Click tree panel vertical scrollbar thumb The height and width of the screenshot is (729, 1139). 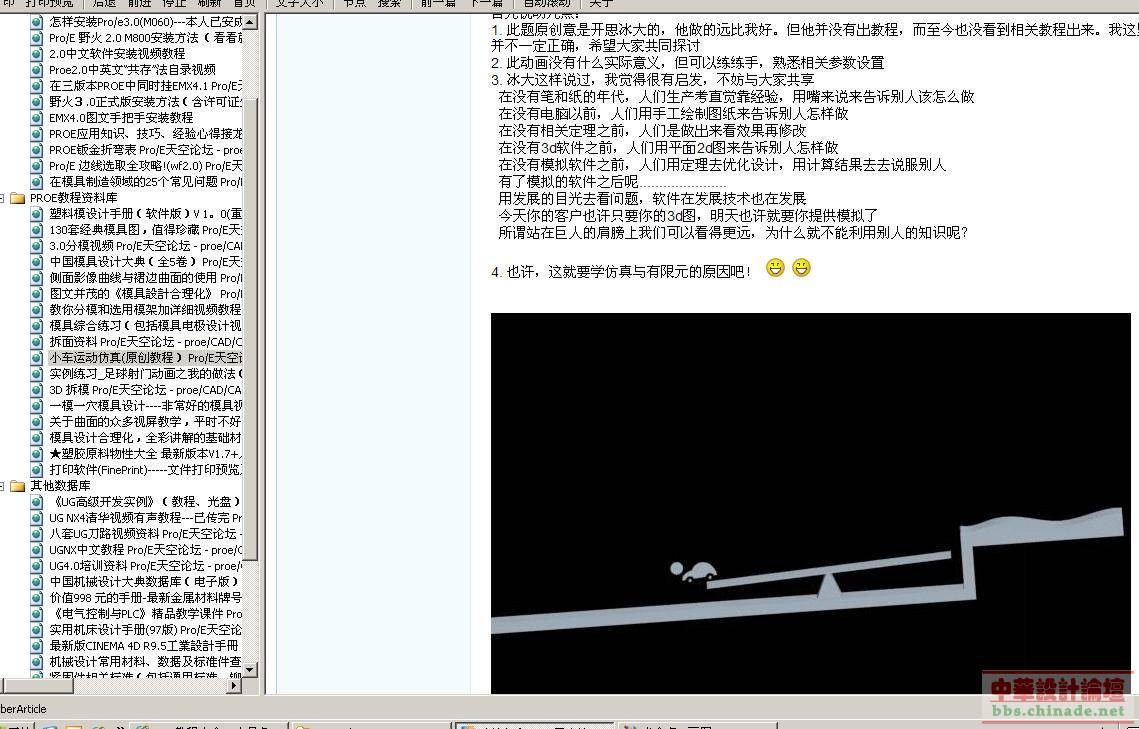click(250, 327)
